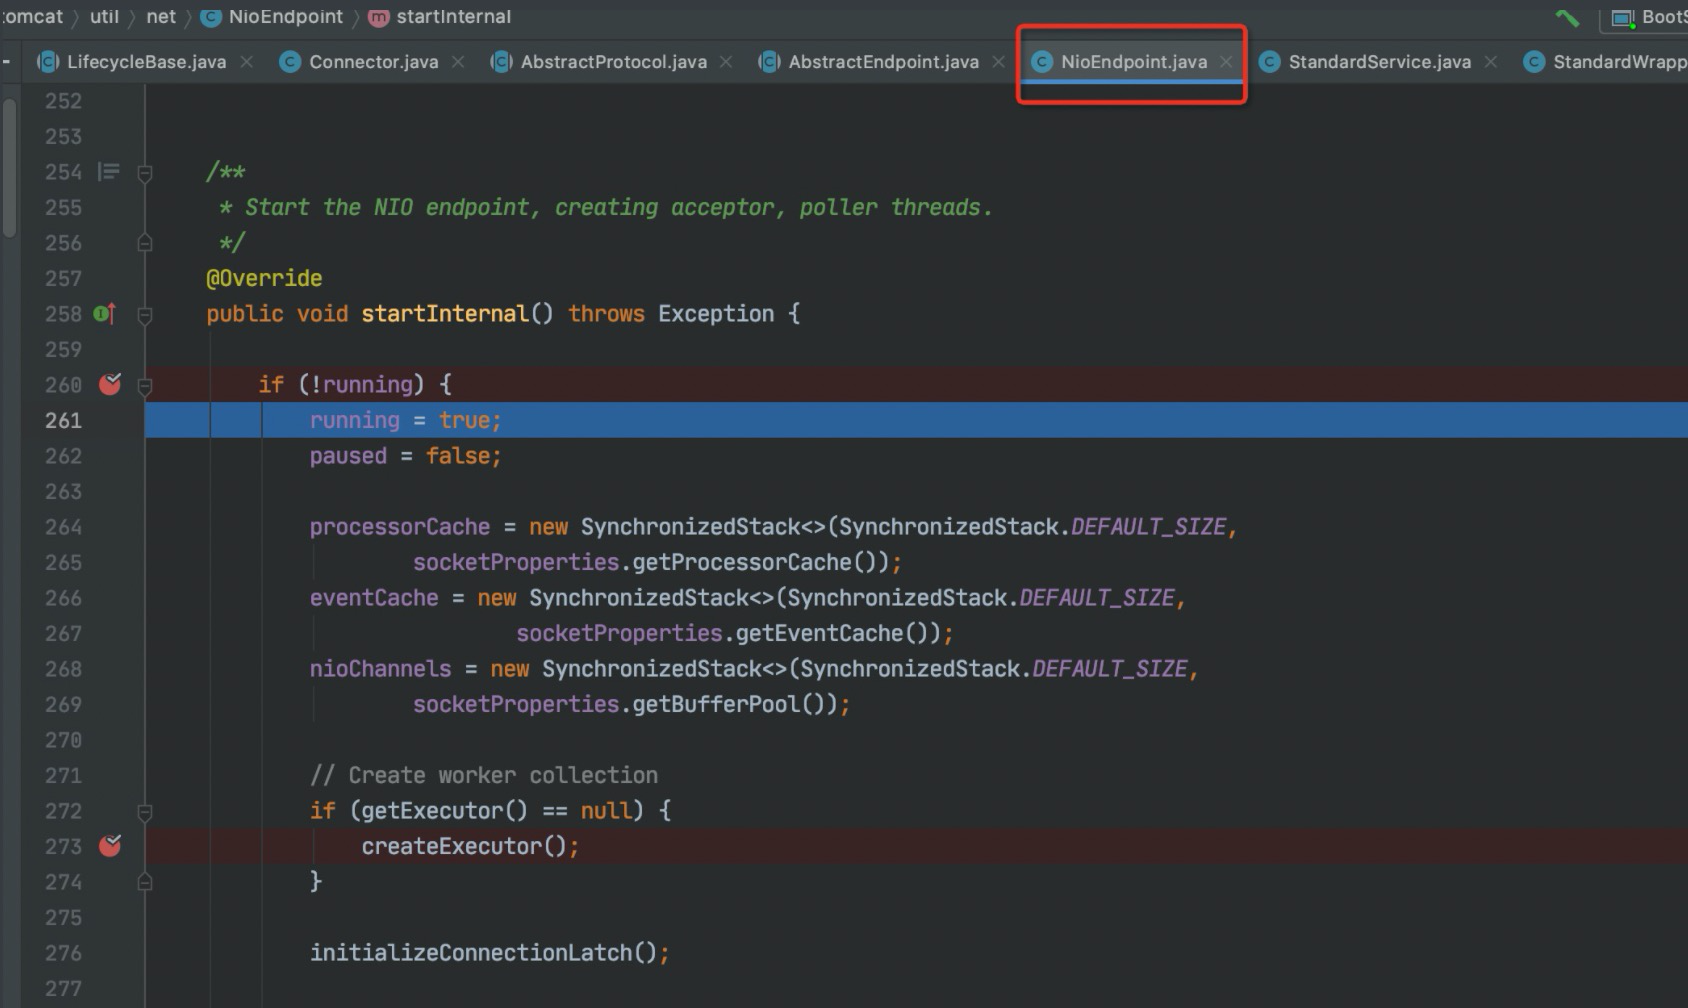Toggle rendered doc view icon on line 254
This screenshot has width=1688, height=1008.
point(109,172)
